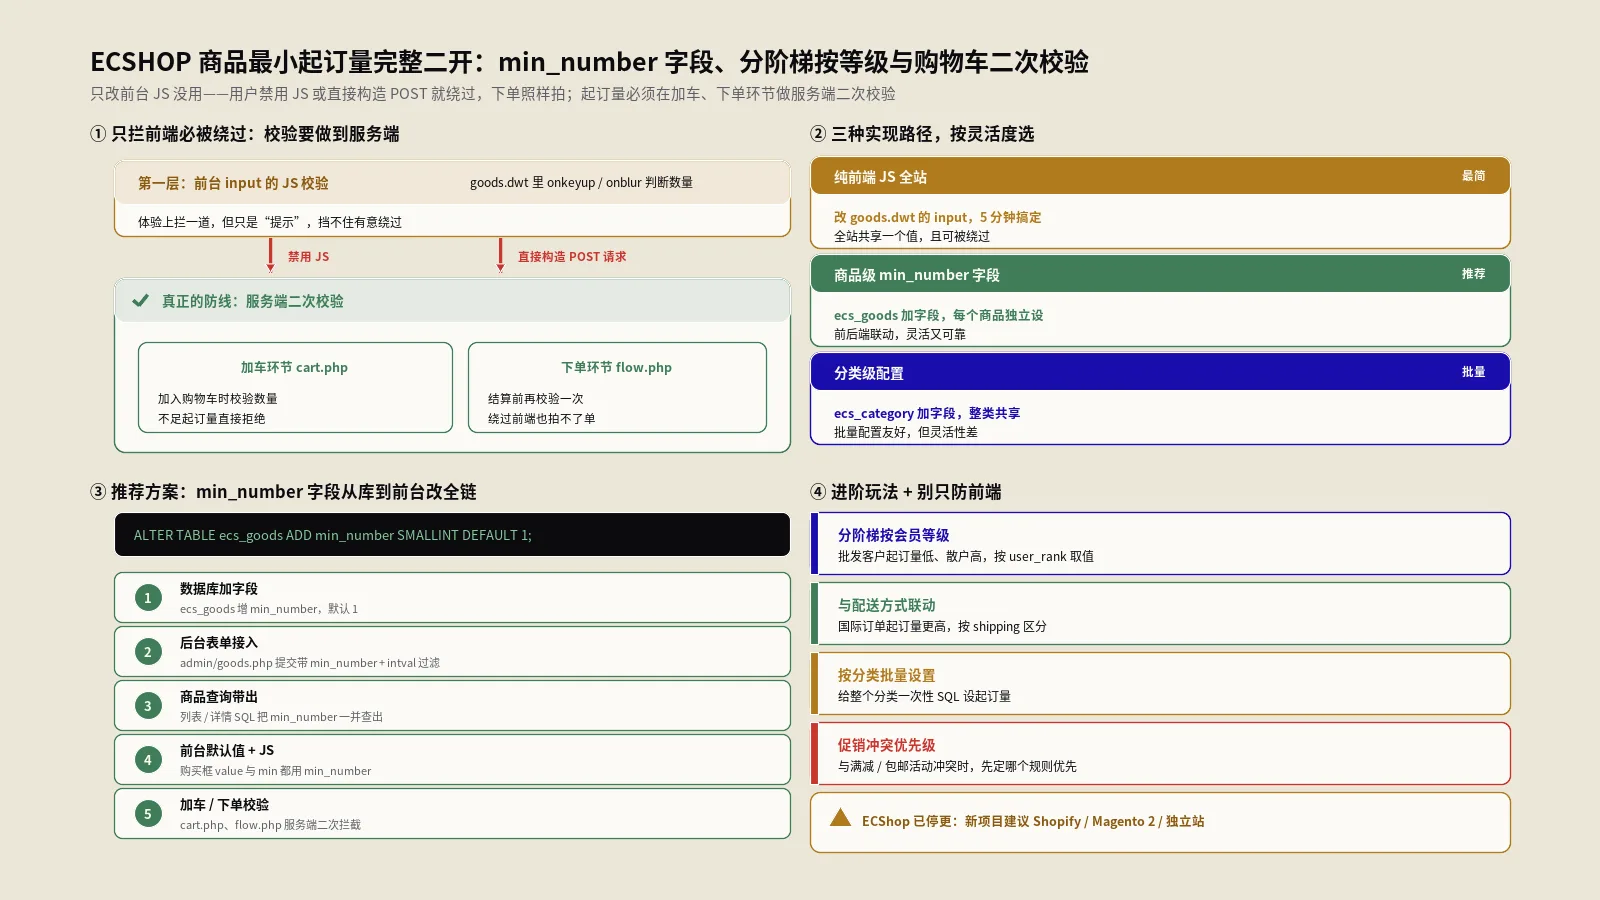Select the 分类级配置 header
This screenshot has height=900, width=1600.
pos(1160,372)
